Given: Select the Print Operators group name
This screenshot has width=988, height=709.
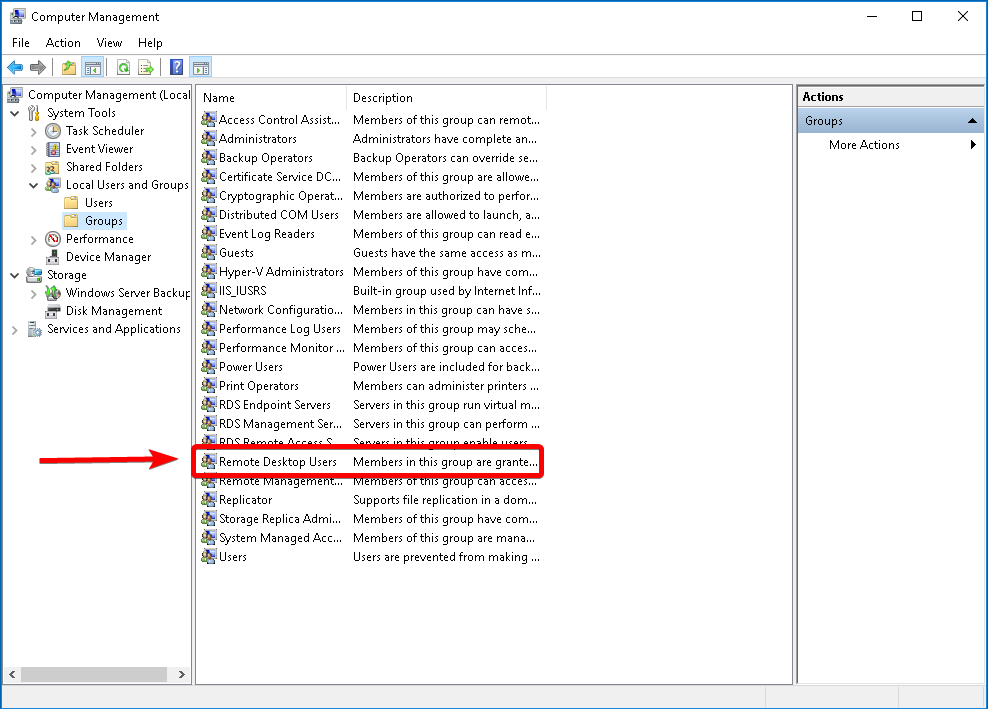Looking at the screenshot, I should coord(258,386).
